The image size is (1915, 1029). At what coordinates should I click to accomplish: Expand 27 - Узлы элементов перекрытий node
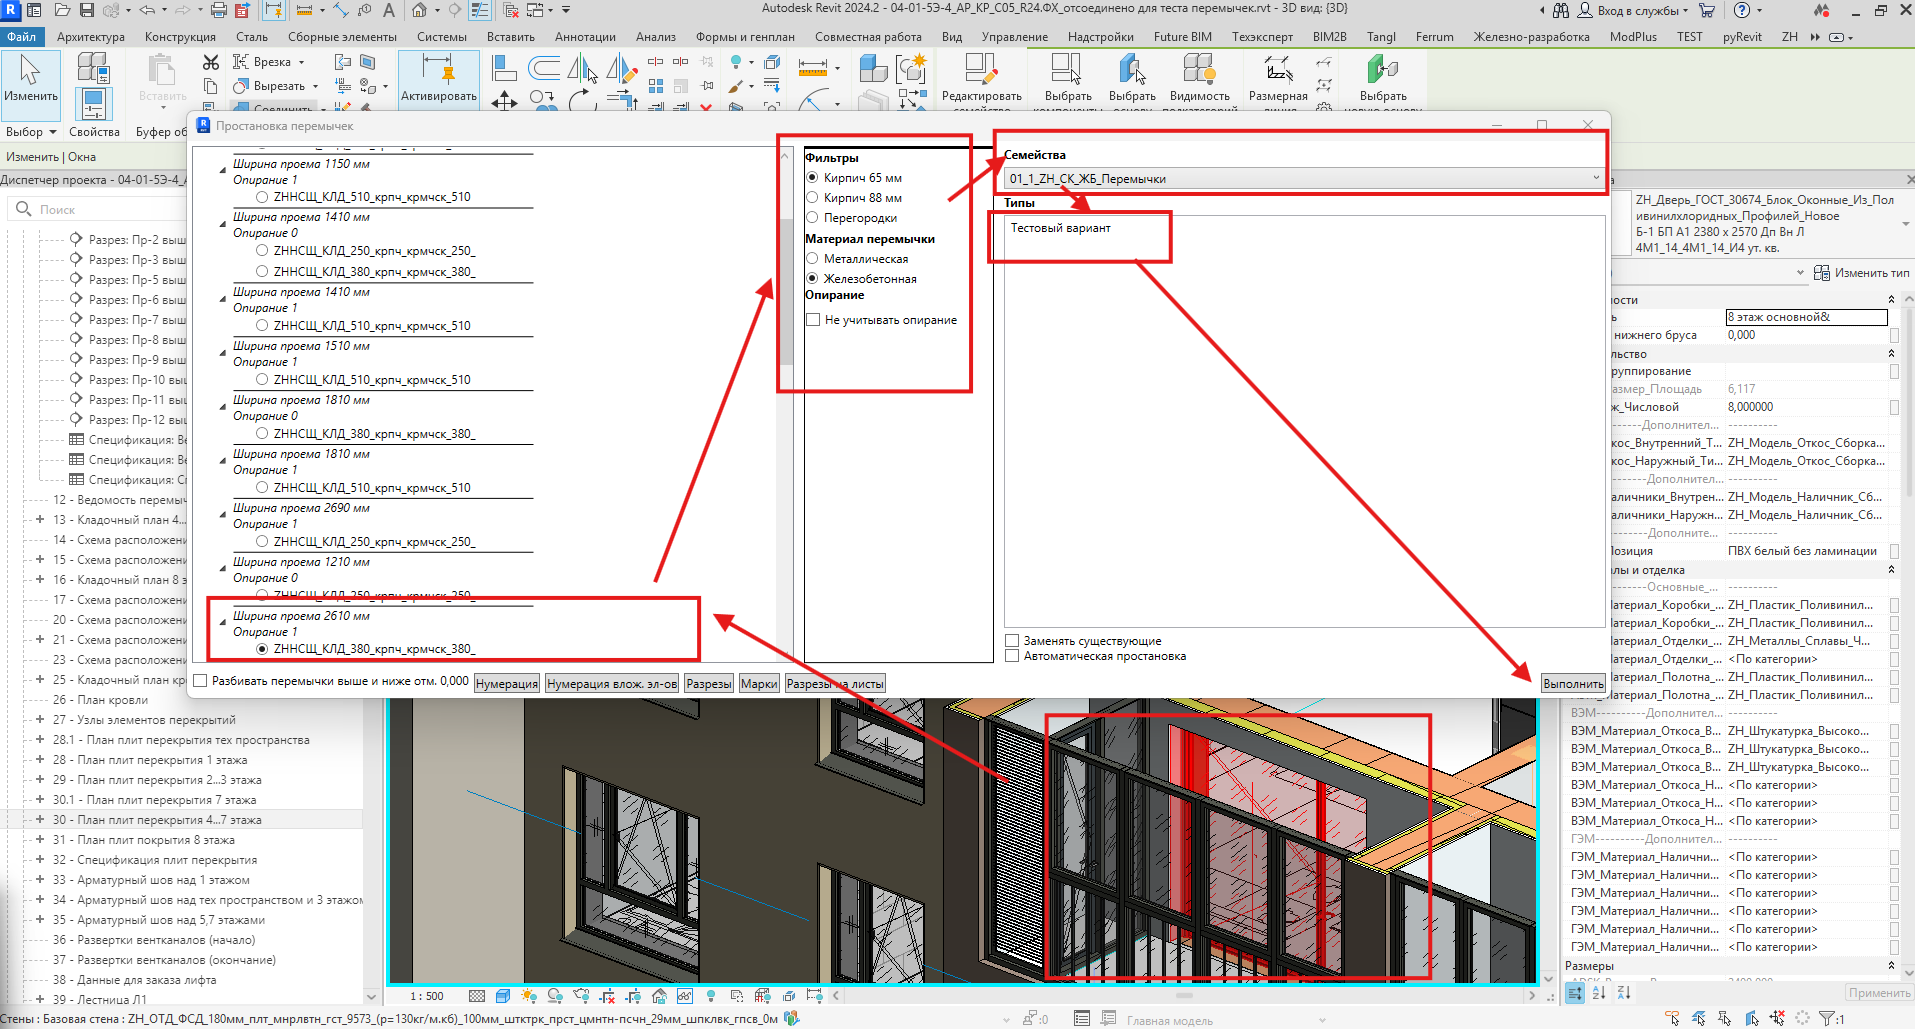click(40, 719)
